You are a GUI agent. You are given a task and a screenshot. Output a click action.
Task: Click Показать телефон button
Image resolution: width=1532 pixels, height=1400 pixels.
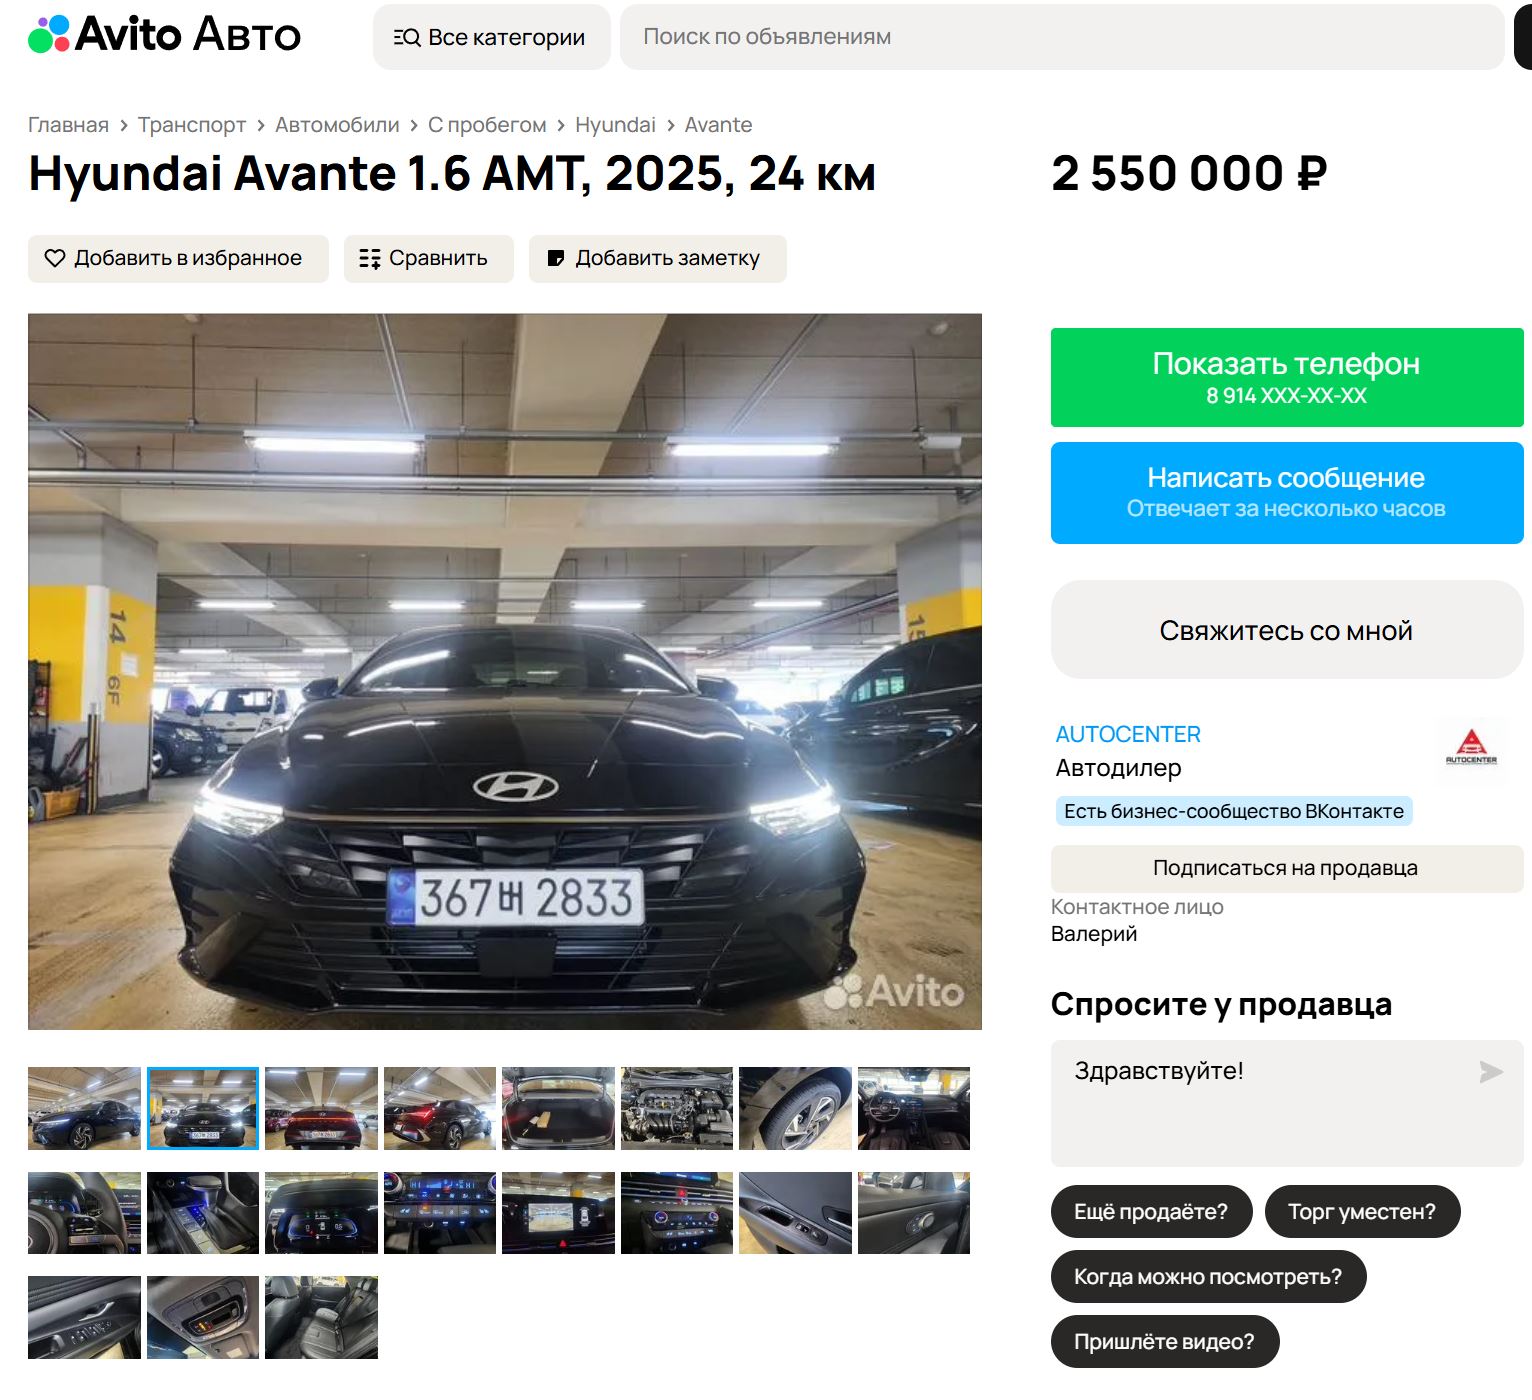1287,377
